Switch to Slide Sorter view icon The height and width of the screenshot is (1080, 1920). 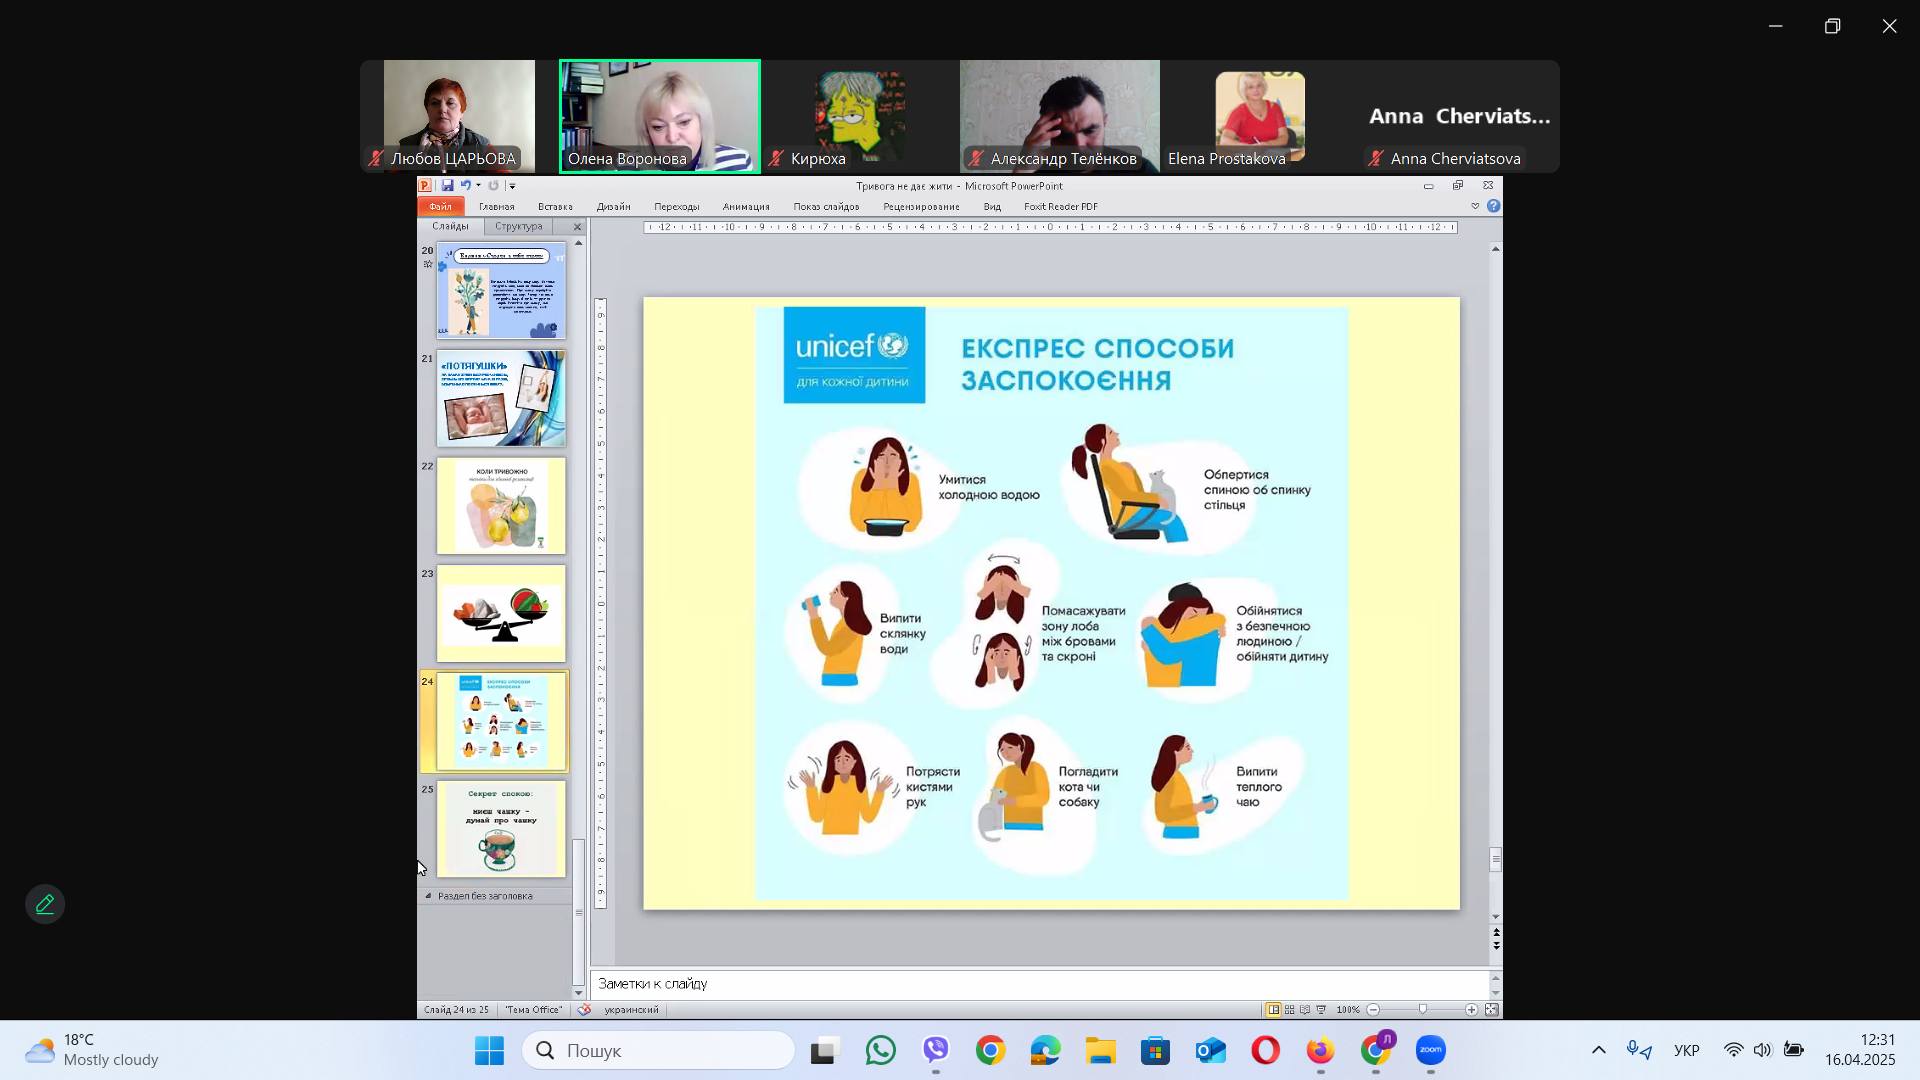click(1289, 1010)
